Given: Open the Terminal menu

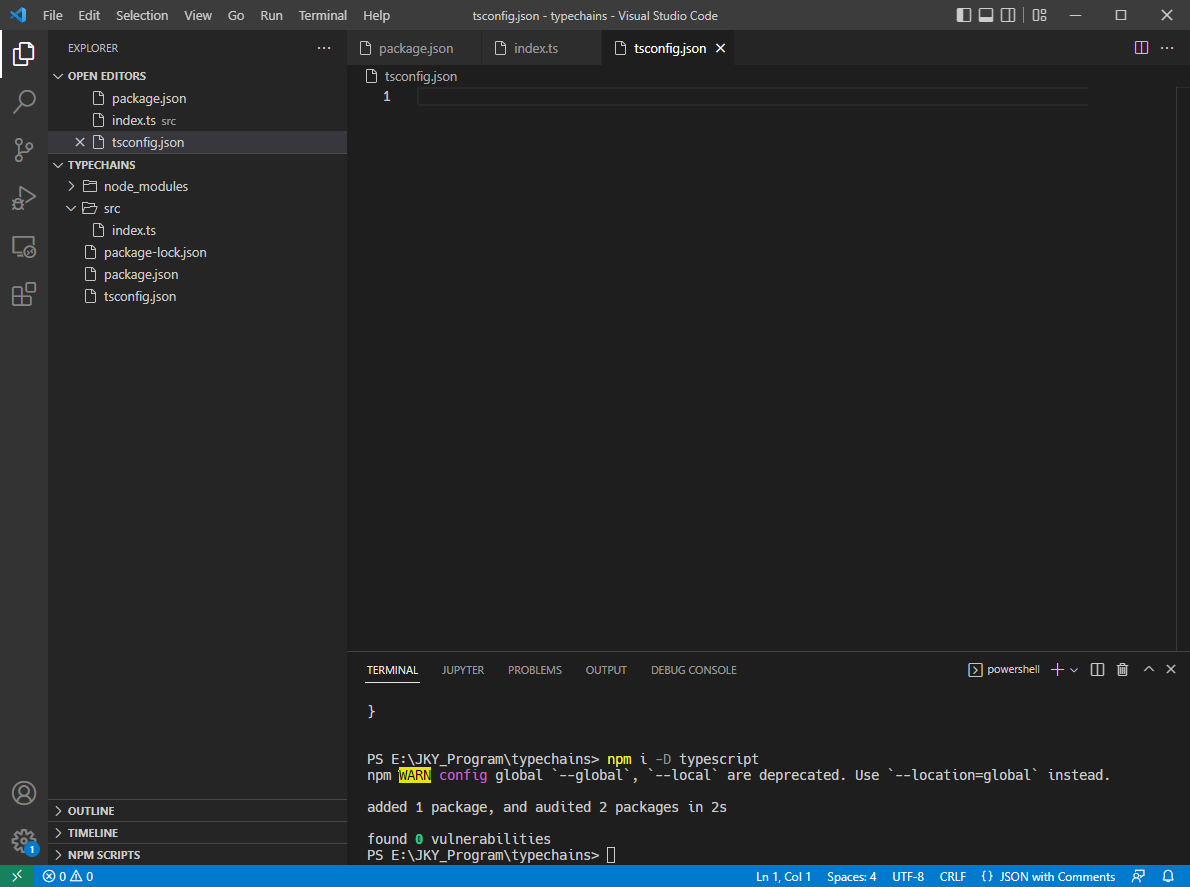Looking at the screenshot, I should (323, 15).
